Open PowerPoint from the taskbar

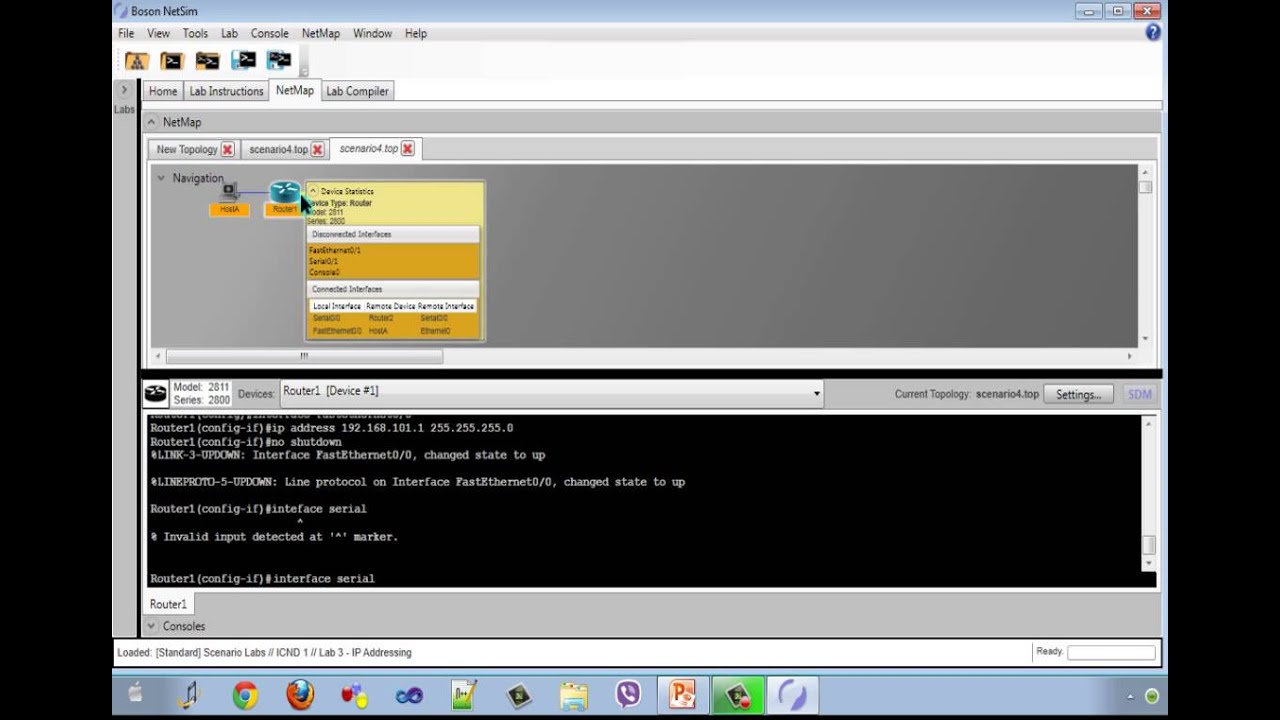pyautogui.click(x=683, y=695)
